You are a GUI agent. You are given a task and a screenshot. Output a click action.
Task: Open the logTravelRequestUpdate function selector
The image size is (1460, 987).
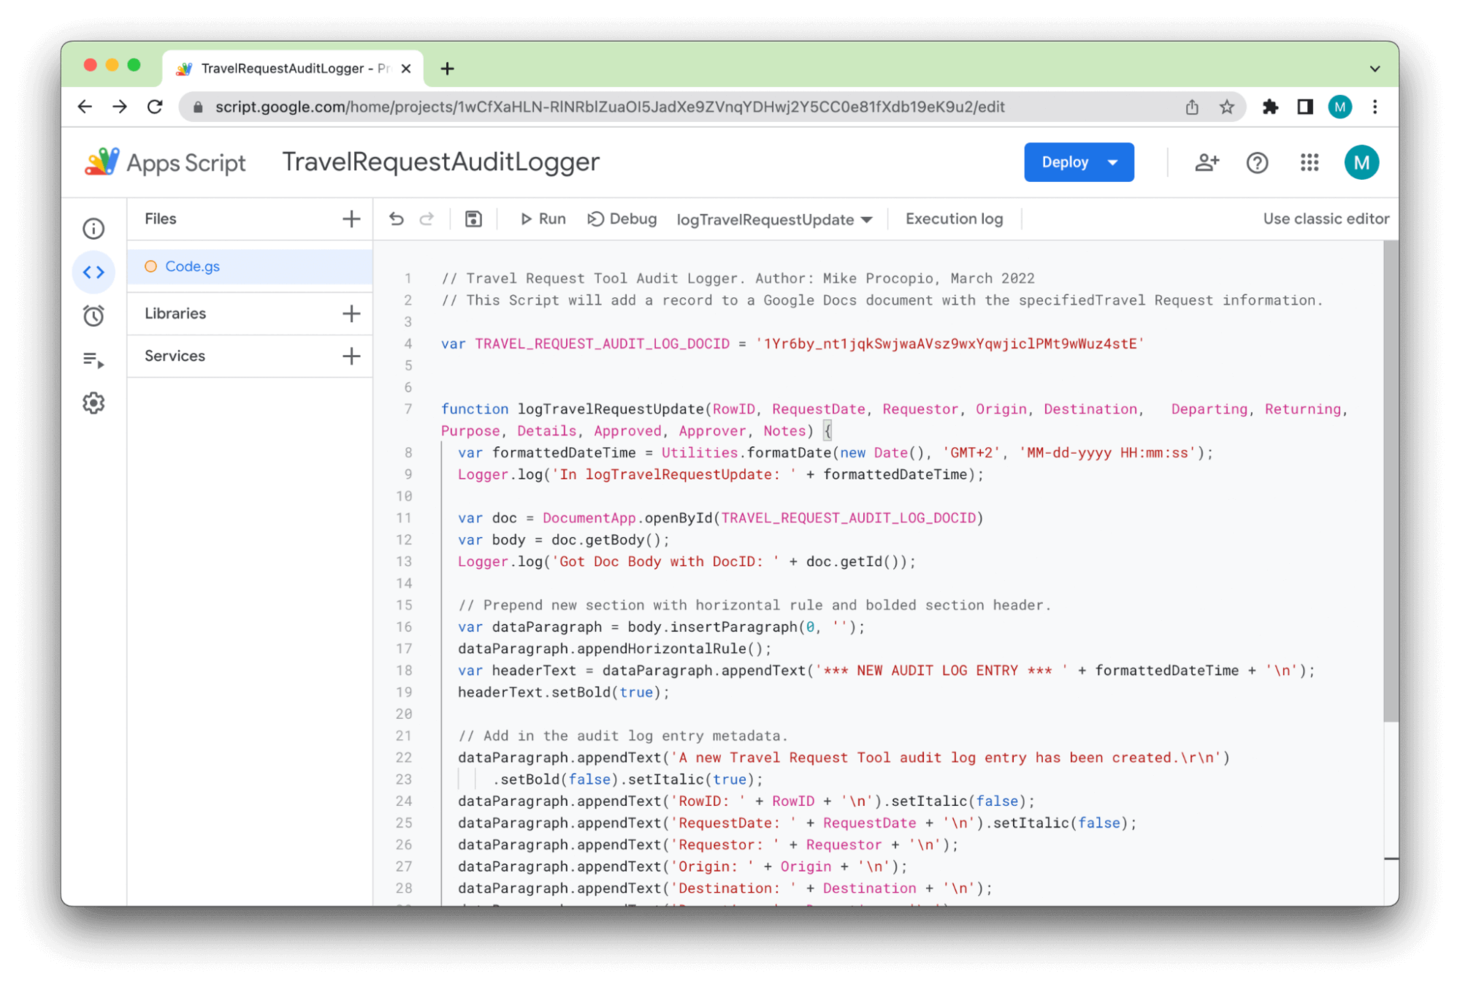(x=773, y=219)
